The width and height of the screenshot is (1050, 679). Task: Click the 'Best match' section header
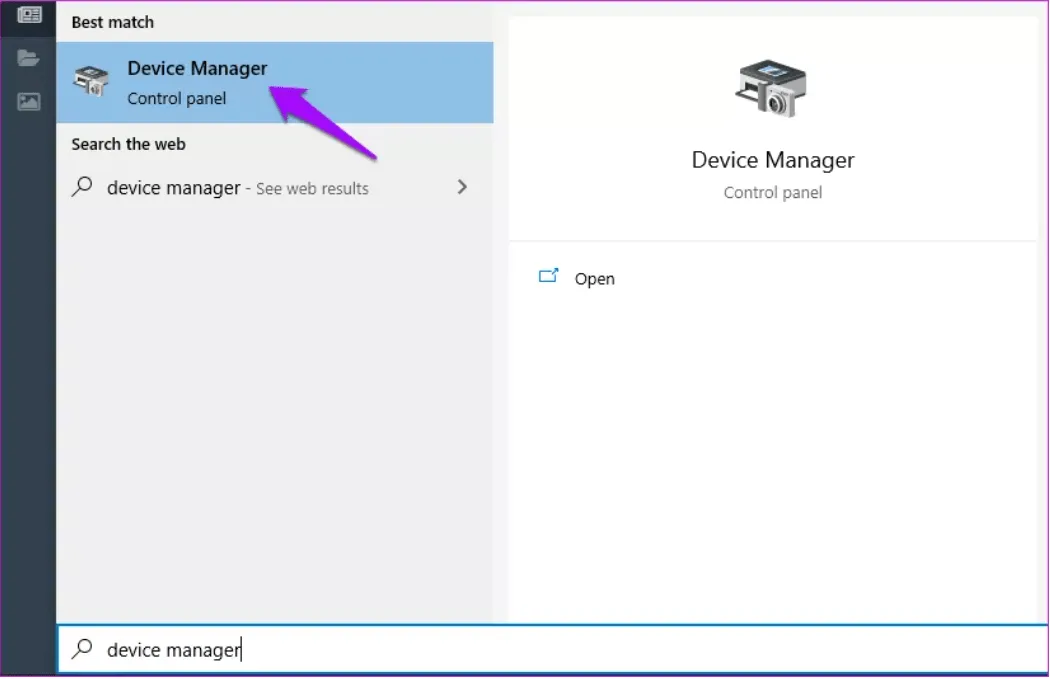(x=113, y=22)
